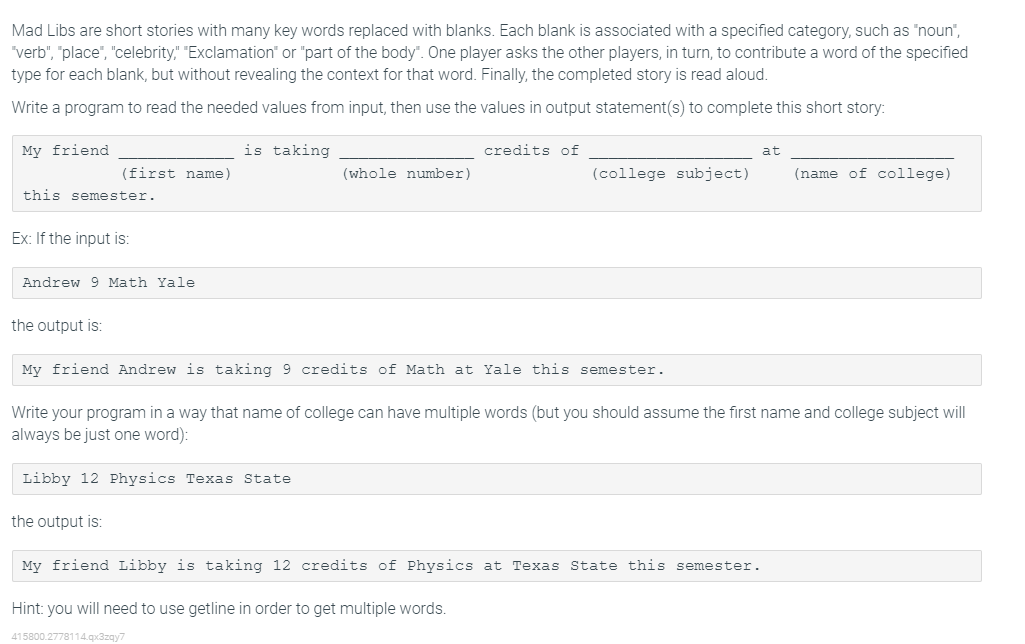Select the '(first name)' label

click(x=176, y=174)
